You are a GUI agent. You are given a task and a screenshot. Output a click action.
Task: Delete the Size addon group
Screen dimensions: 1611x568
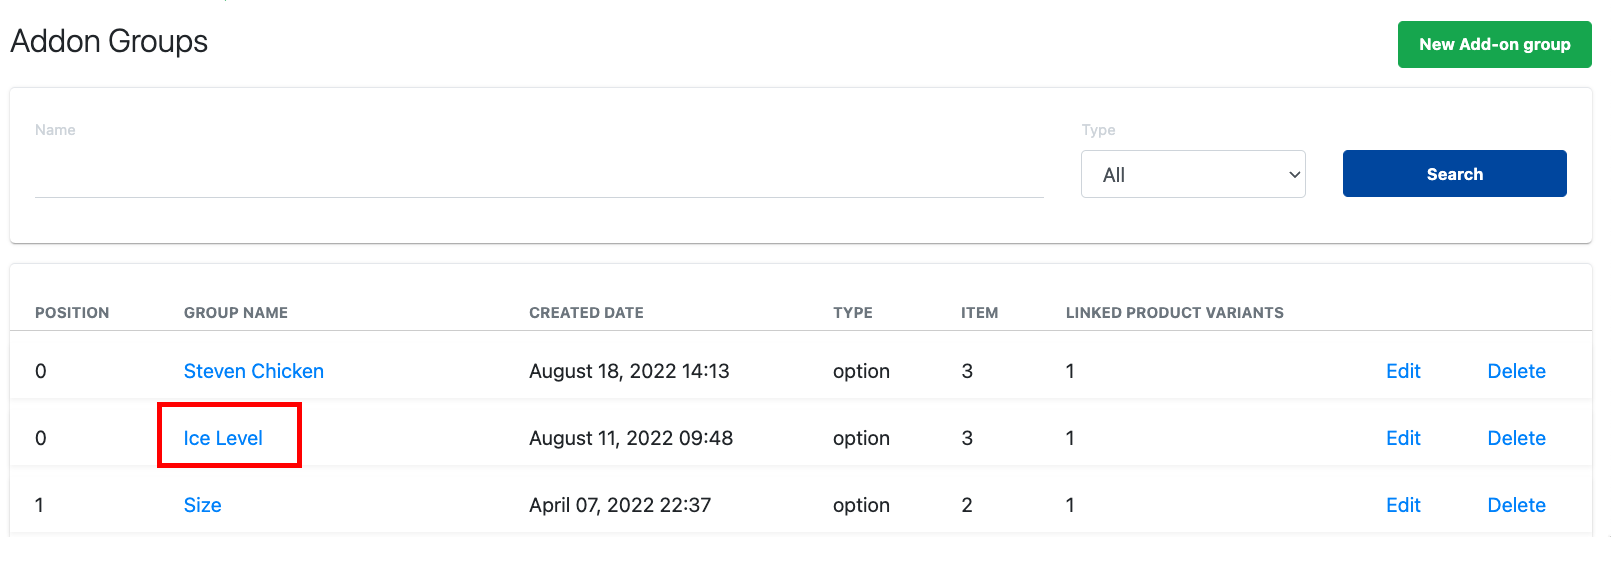(1516, 505)
